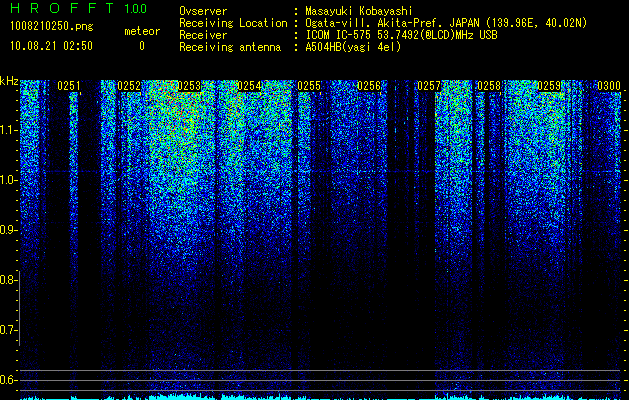Click the meteor count value 0
The width and height of the screenshot is (629, 400).
142,46
